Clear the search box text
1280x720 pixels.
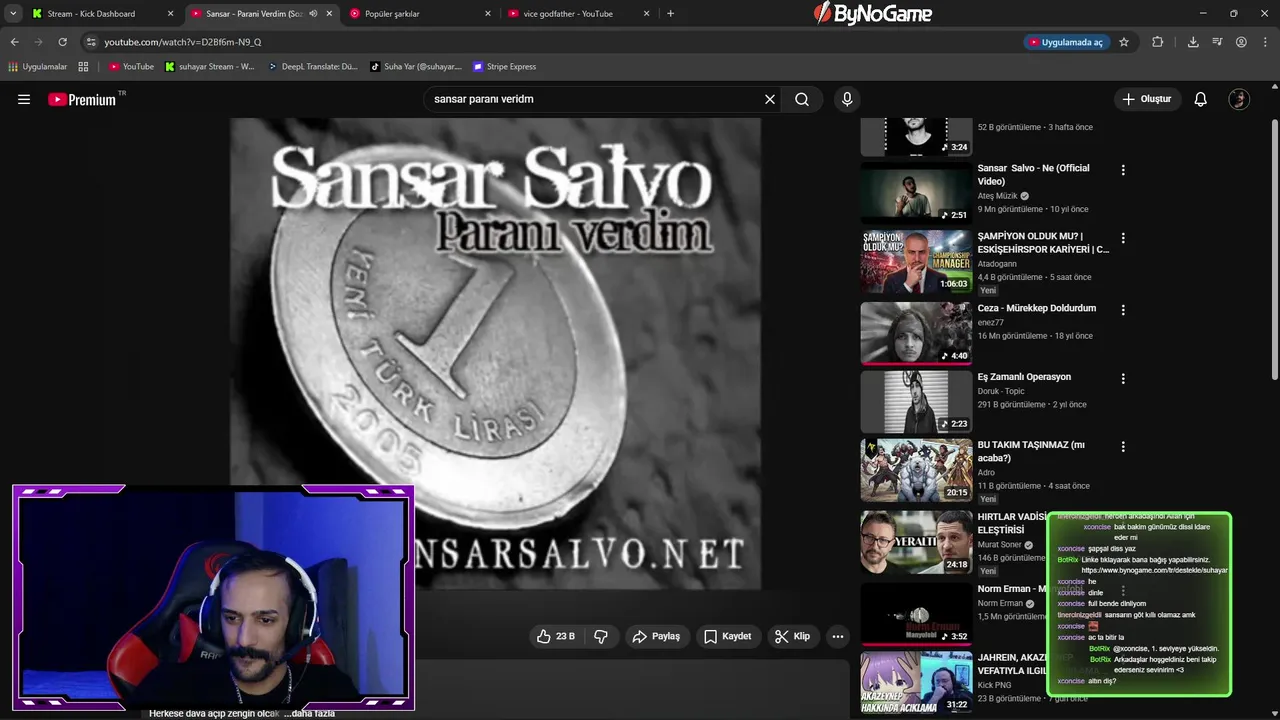pos(770,99)
